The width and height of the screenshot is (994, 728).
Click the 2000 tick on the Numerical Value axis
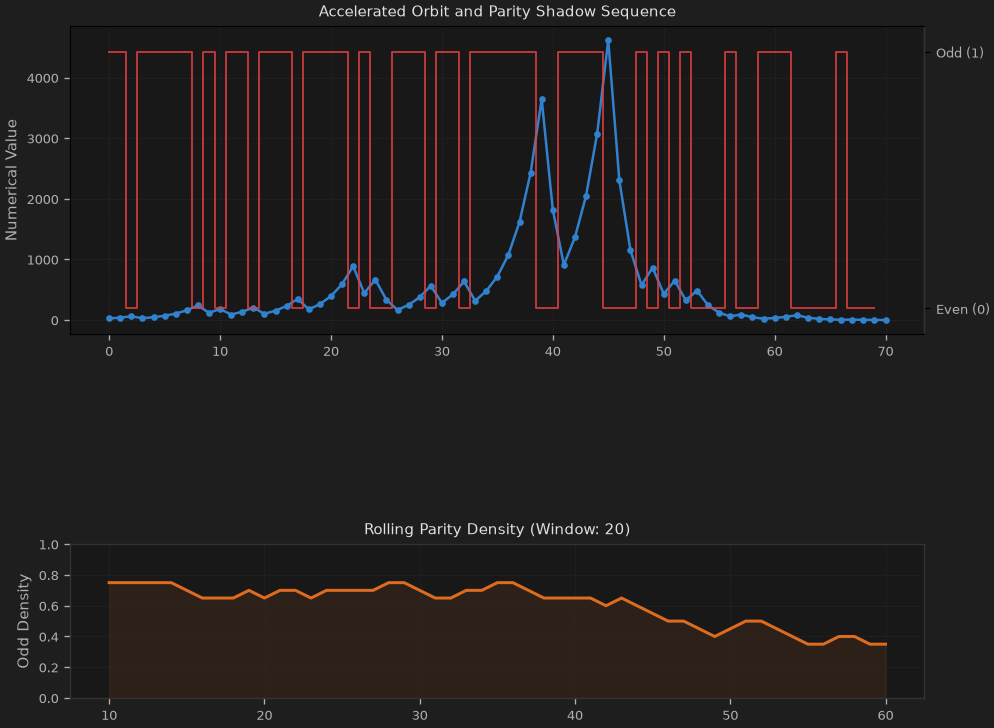tap(42, 200)
